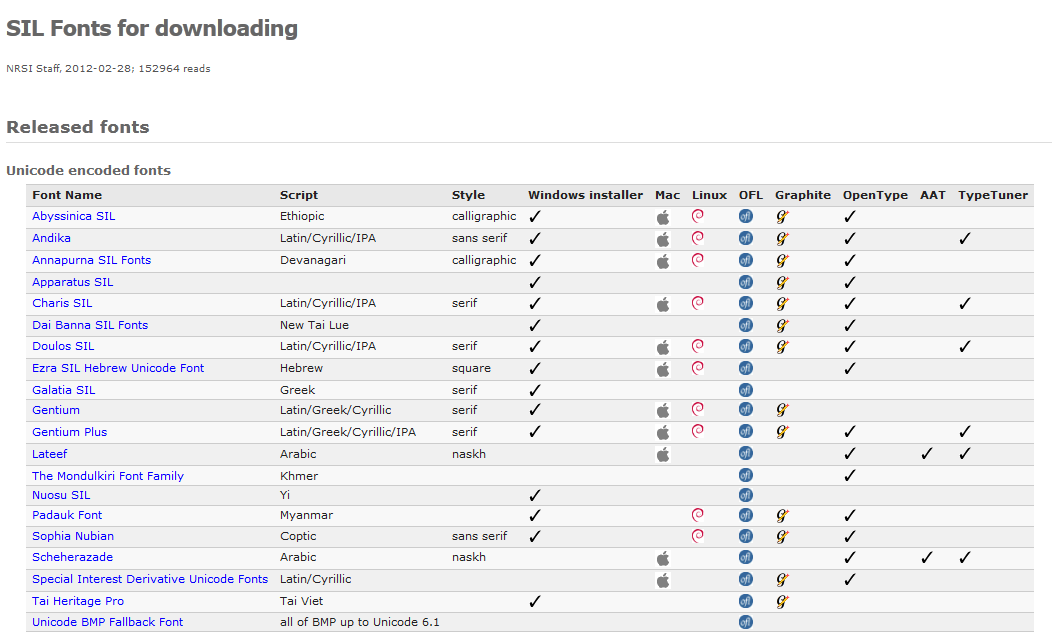Click the TypeTuner checkmark for Doulos SIL
The width and height of the screenshot is (1052, 641).
point(964,347)
